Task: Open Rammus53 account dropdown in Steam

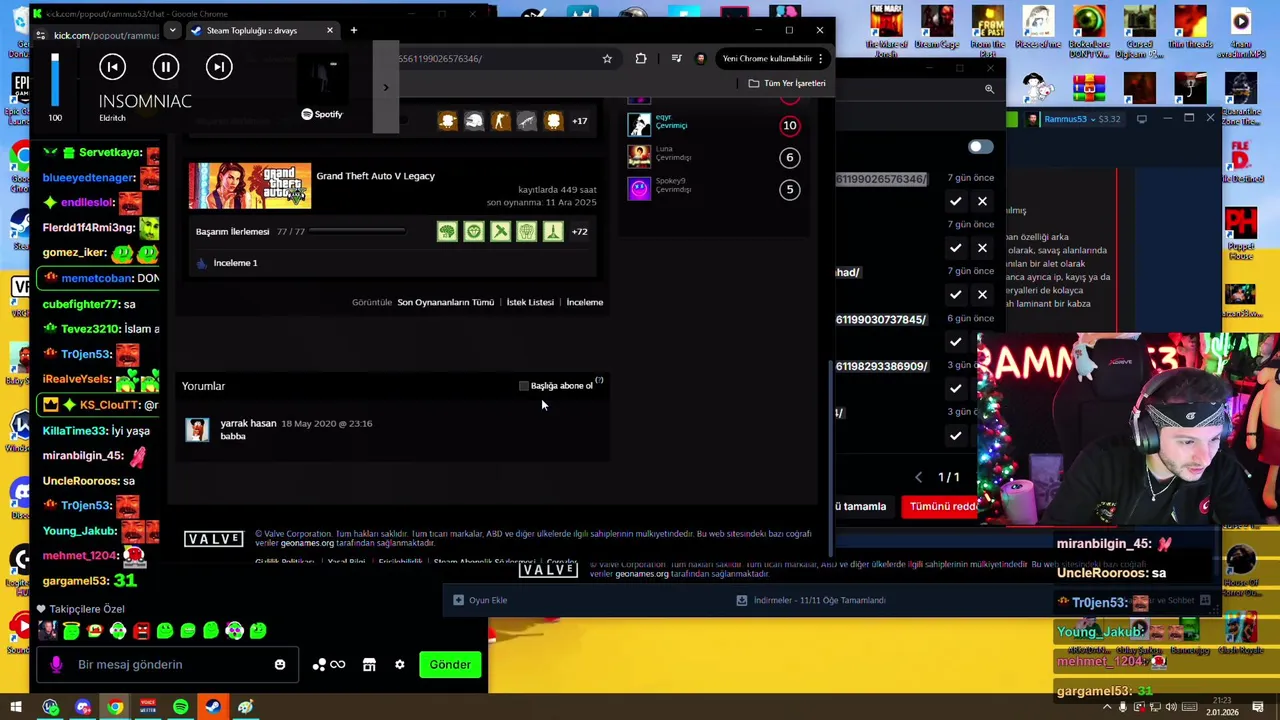Action: pos(1074,119)
